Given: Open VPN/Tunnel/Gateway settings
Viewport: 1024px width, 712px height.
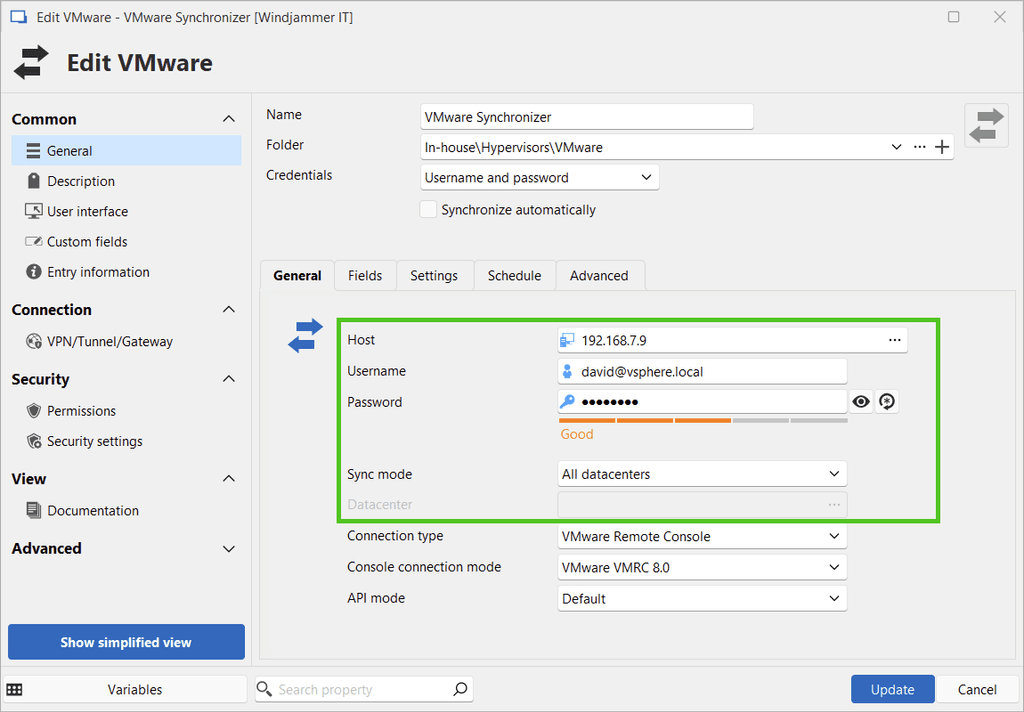Looking at the screenshot, I should pyautogui.click(x=109, y=342).
